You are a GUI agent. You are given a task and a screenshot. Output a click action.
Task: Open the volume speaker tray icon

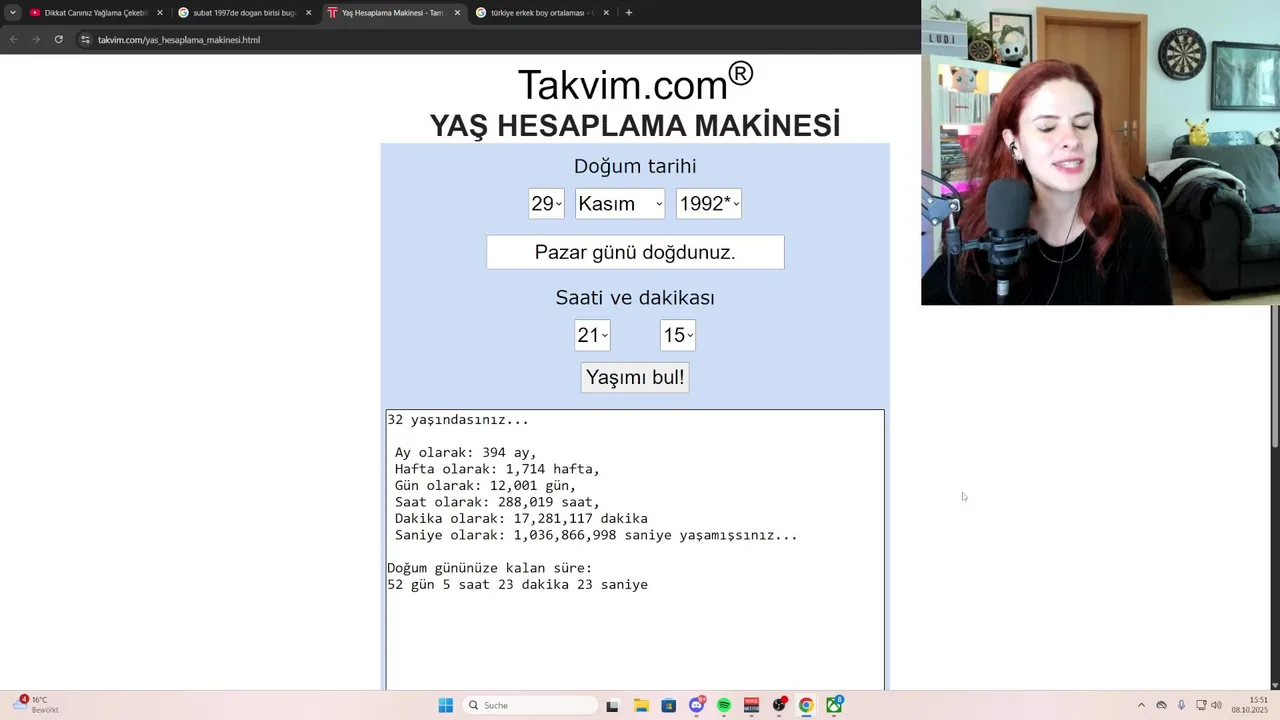[x=1217, y=705]
